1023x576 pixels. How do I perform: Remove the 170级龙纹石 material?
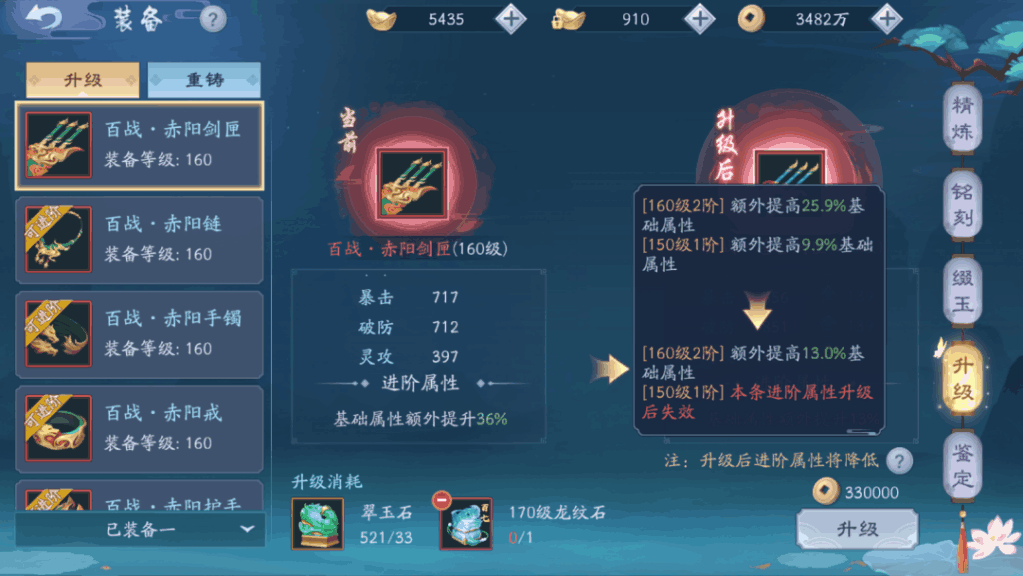click(442, 500)
